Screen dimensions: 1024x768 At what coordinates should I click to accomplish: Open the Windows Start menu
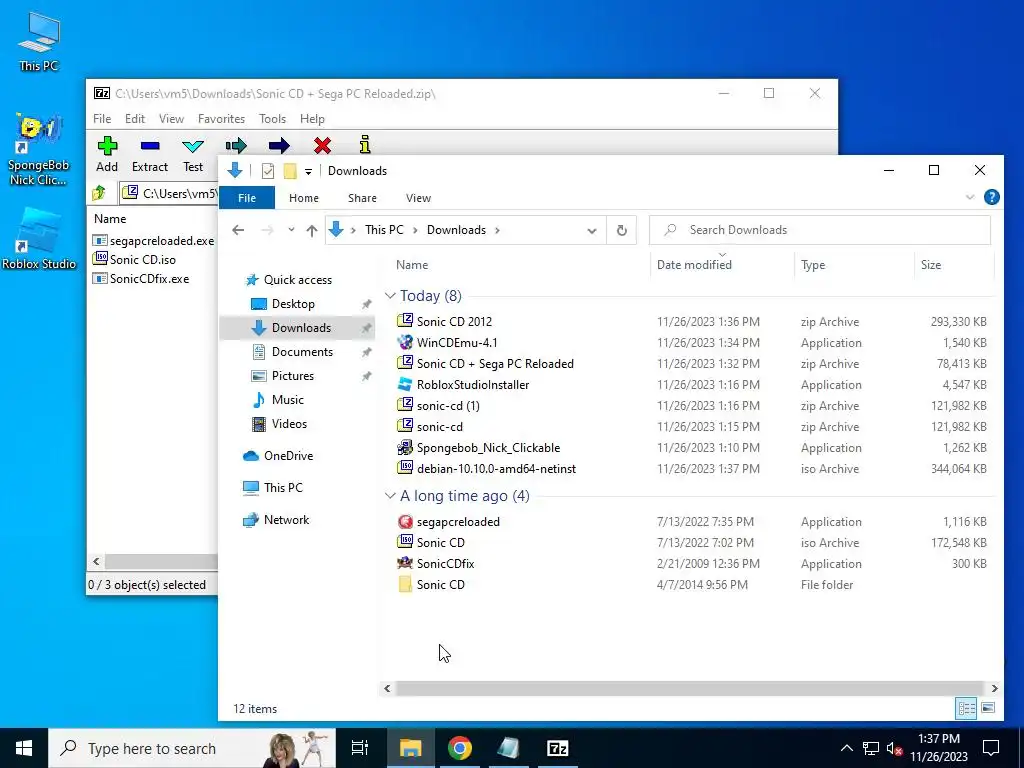(x=24, y=748)
